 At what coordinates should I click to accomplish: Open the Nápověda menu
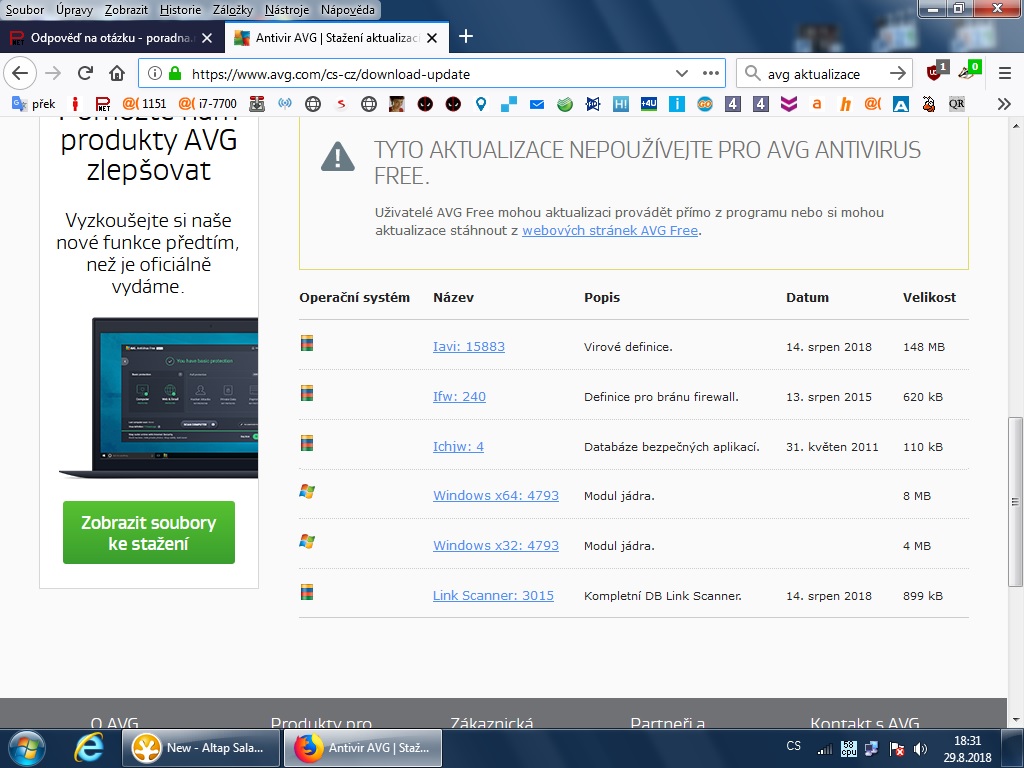[x=347, y=10]
